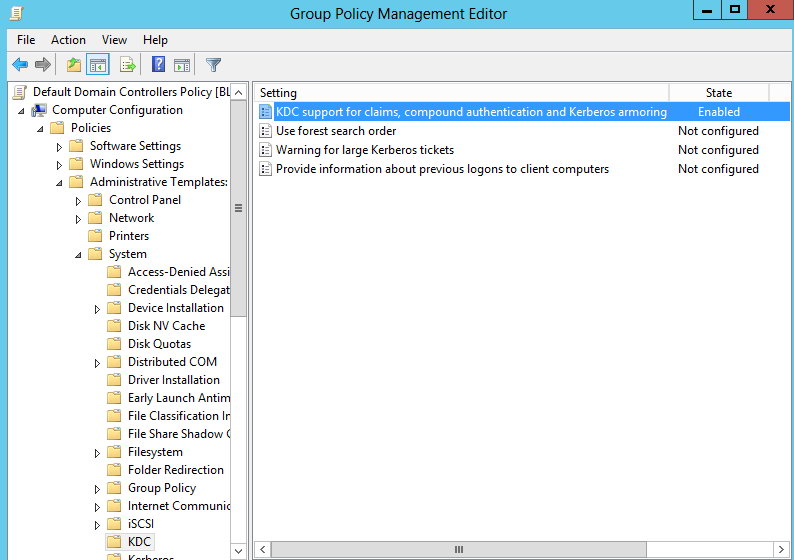Click the Computer Configuration computer icon
794x560 pixels.
tap(39, 110)
